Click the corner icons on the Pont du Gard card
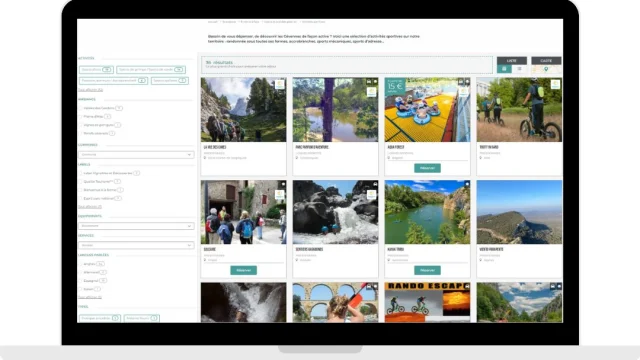 click(x=372, y=287)
